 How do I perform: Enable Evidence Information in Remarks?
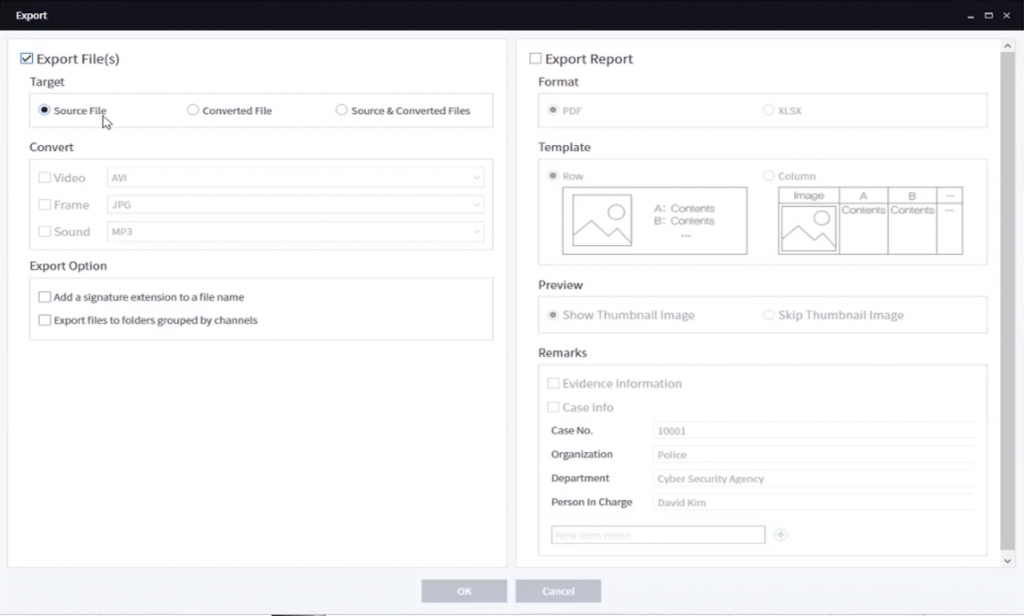tap(552, 383)
